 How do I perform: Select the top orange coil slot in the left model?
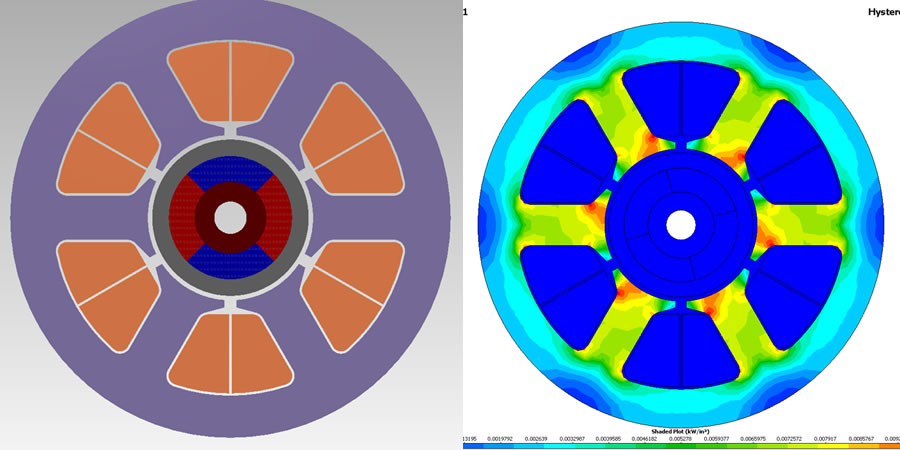click(x=230, y=83)
